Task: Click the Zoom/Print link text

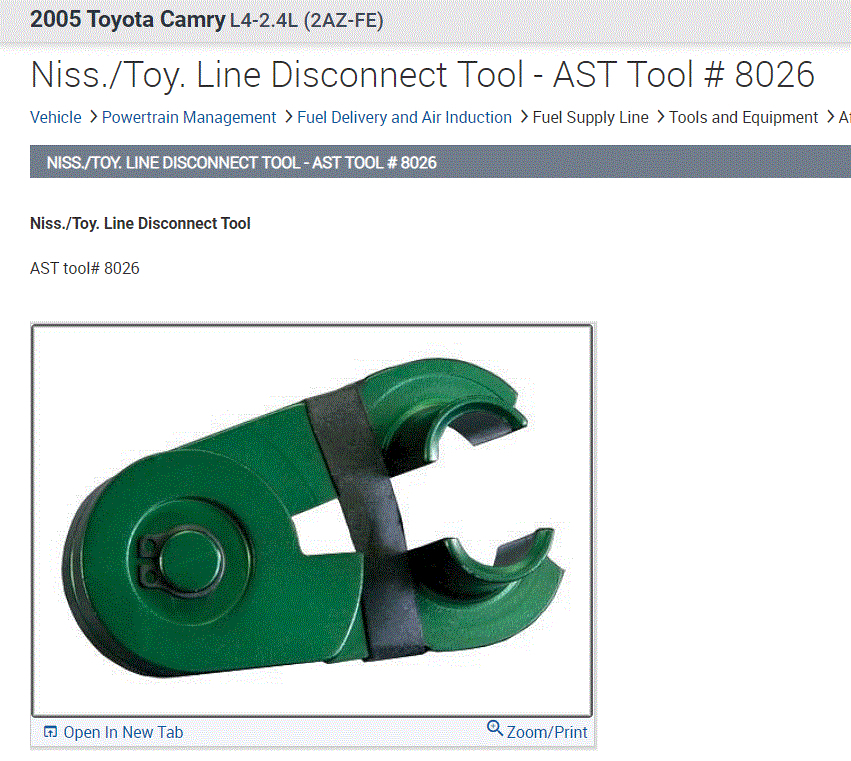Action: (547, 732)
